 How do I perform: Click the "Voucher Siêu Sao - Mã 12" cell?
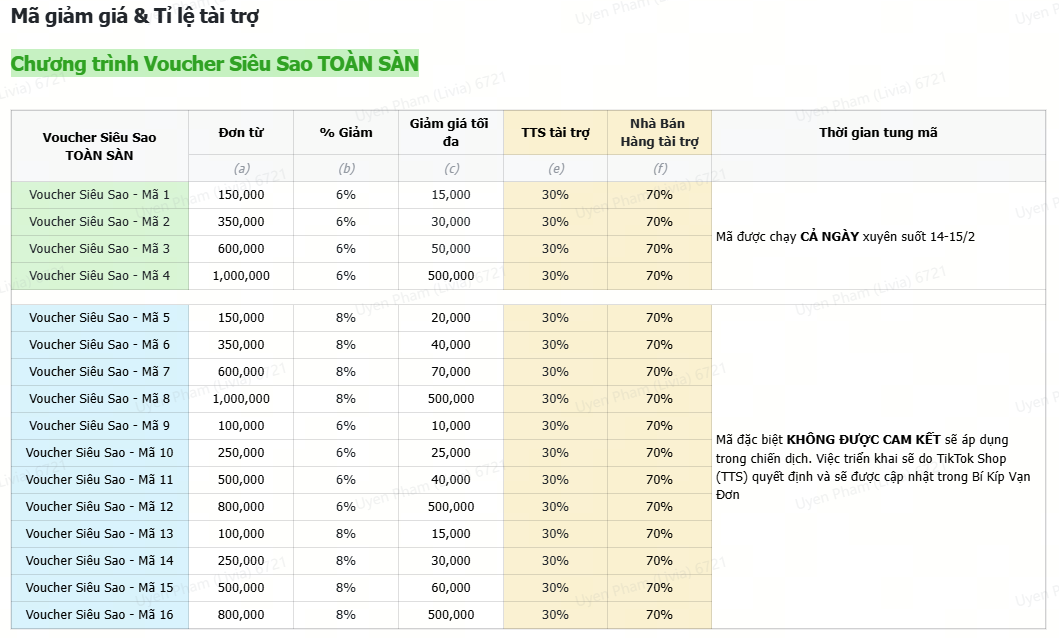[x=100, y=507]
